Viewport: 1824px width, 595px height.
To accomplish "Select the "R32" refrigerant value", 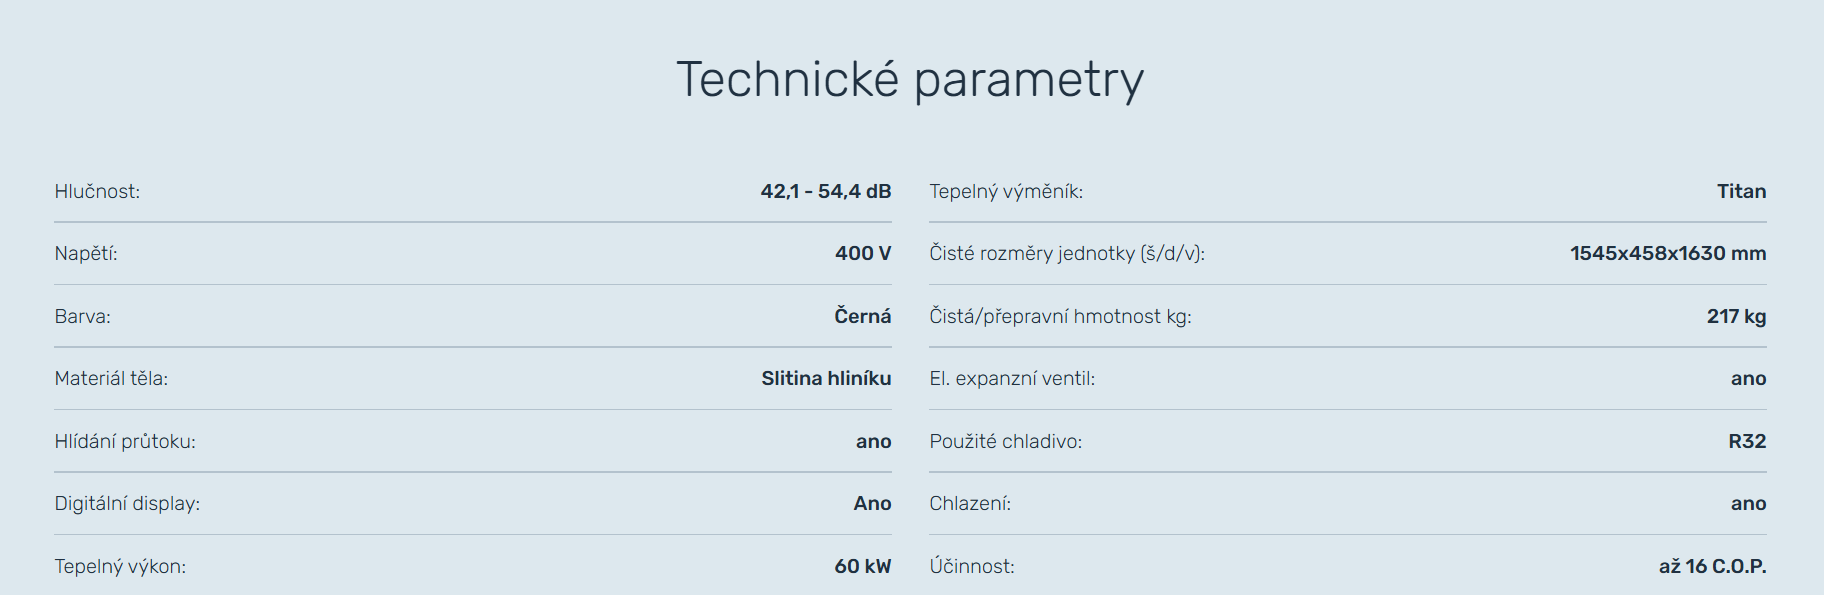I will pos(1747,441).
